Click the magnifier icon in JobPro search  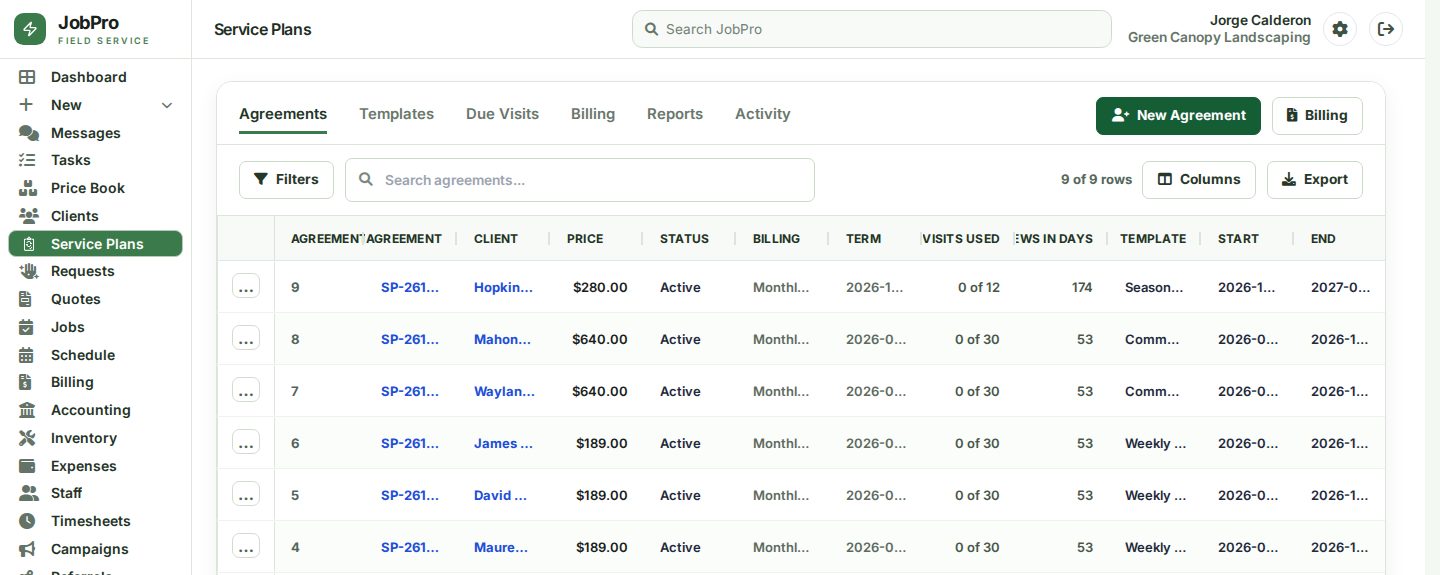pyautogui.click(x=652, y=29)
